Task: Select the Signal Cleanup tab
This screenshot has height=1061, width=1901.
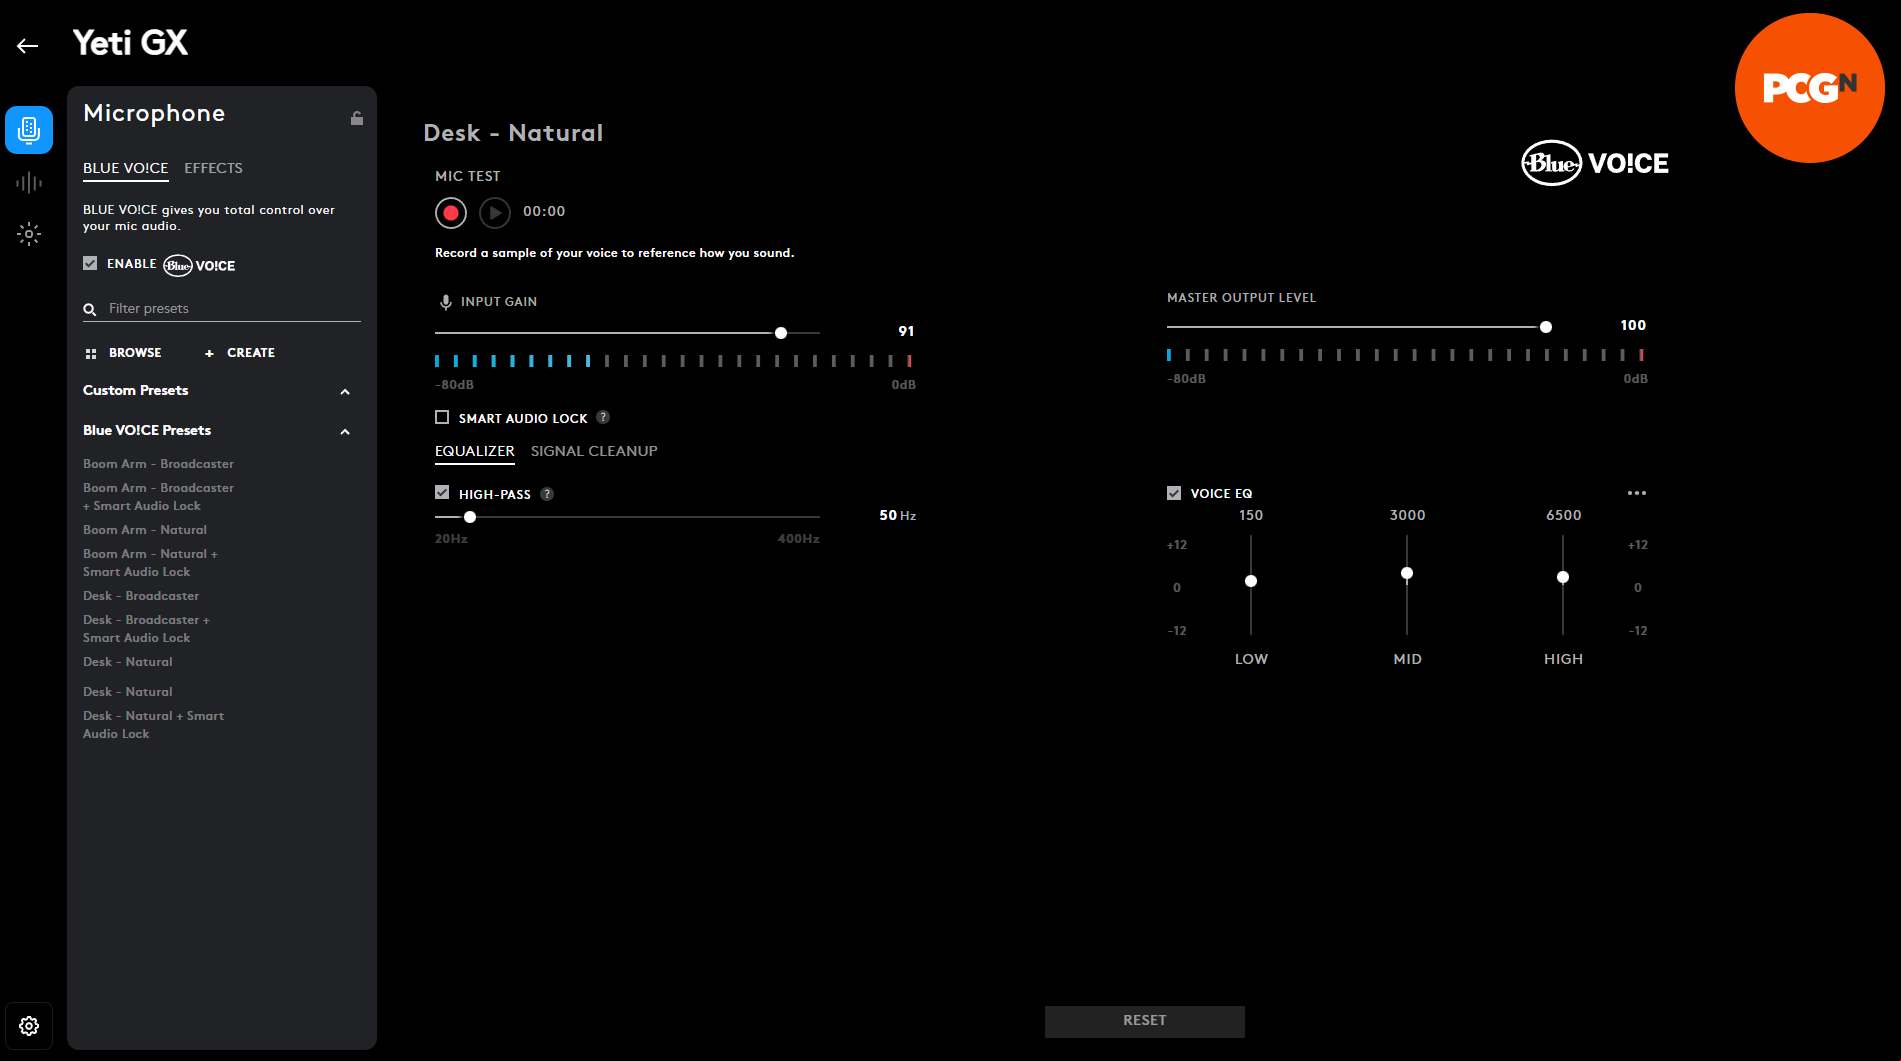Action: coord(594,451)
